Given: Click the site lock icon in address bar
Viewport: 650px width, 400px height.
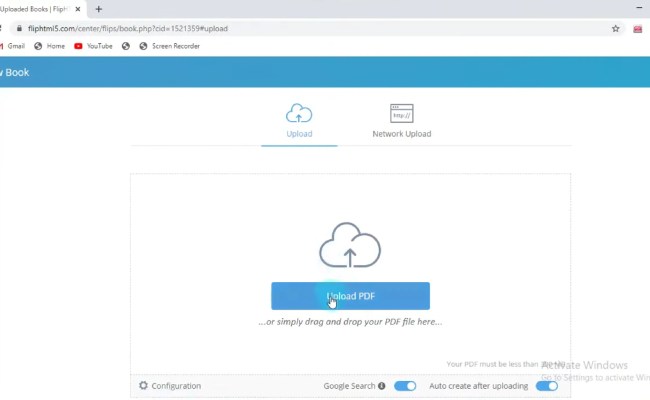Looking at the screenshot, I should (x=19, y=28).
